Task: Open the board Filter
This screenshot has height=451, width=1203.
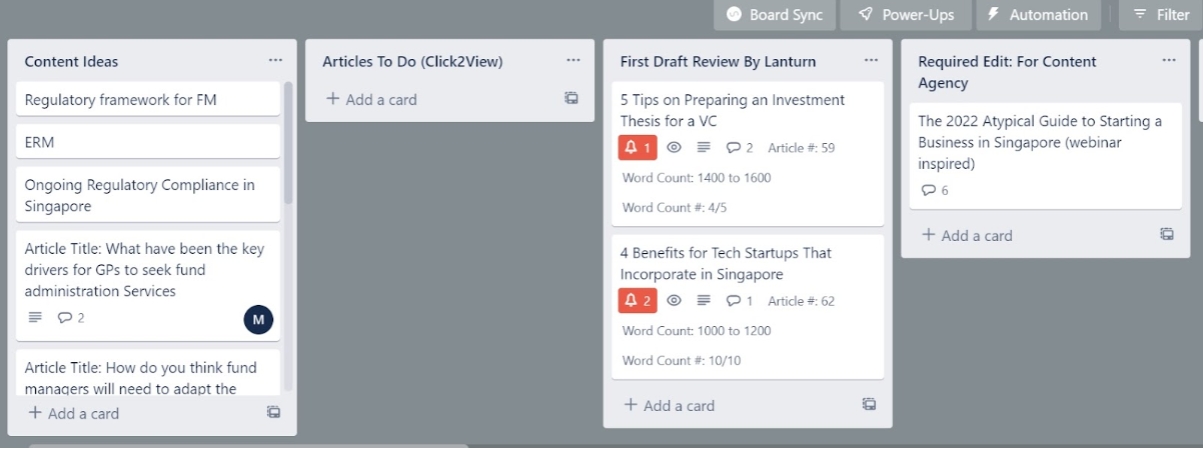Action: (x=1160, y=14)
